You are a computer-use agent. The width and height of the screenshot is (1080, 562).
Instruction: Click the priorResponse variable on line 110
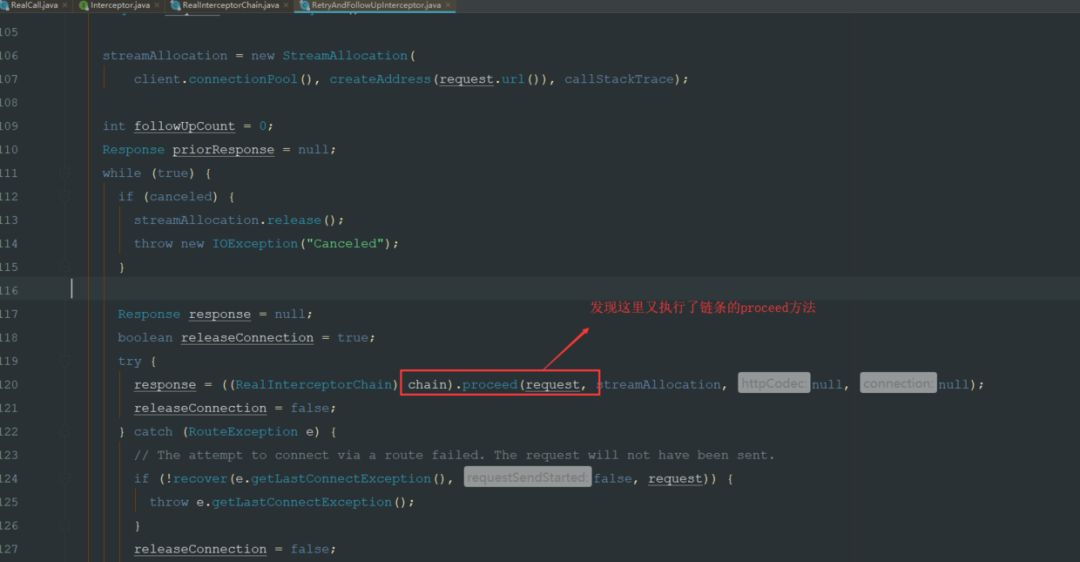pyautogui.click(x=223, y=149)
